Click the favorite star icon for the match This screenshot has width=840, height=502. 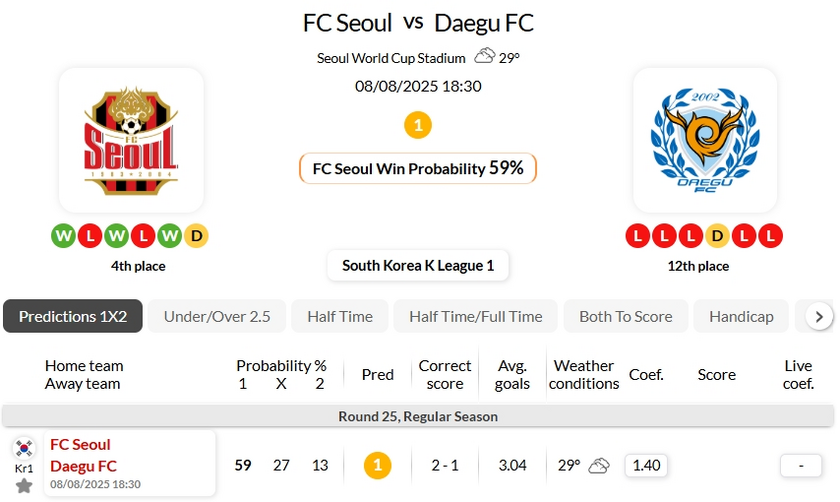pyautogui.click(x=24, y=486)
